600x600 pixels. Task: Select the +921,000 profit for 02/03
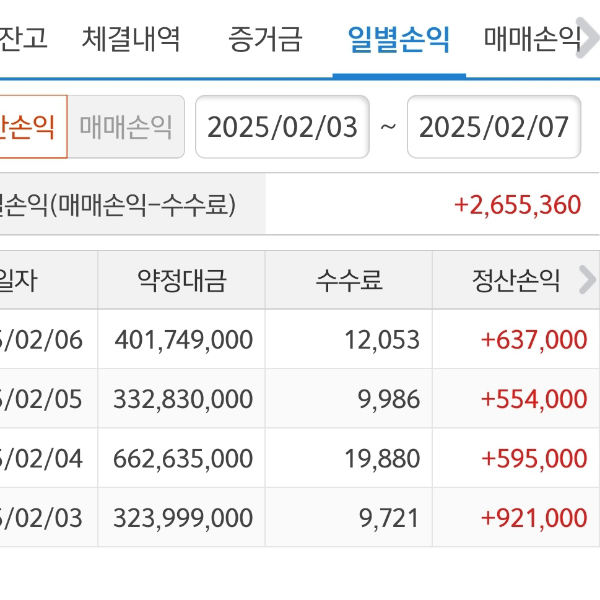(x=533, y=518)
